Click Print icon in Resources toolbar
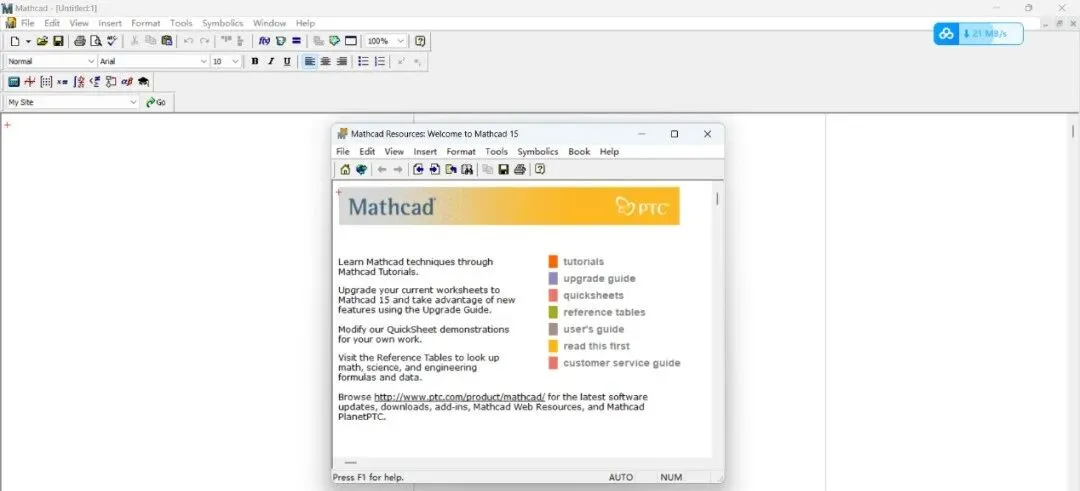 click(x=520, y=169)
